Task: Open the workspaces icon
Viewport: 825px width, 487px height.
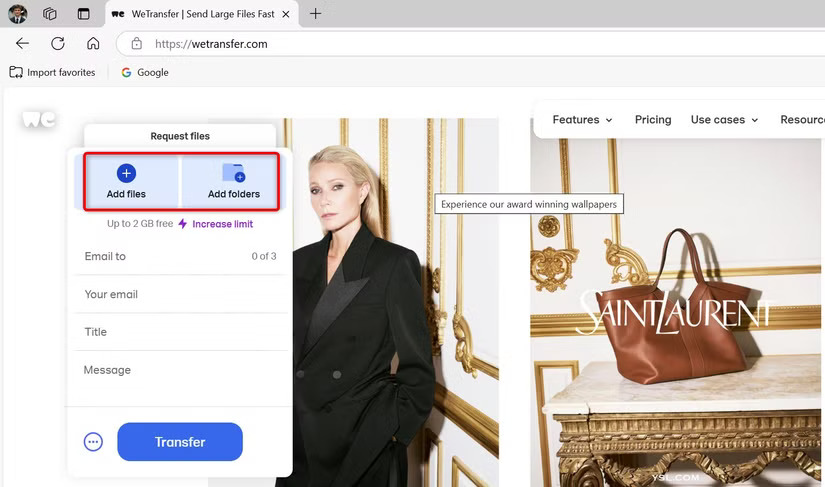Action: (50, 14)
